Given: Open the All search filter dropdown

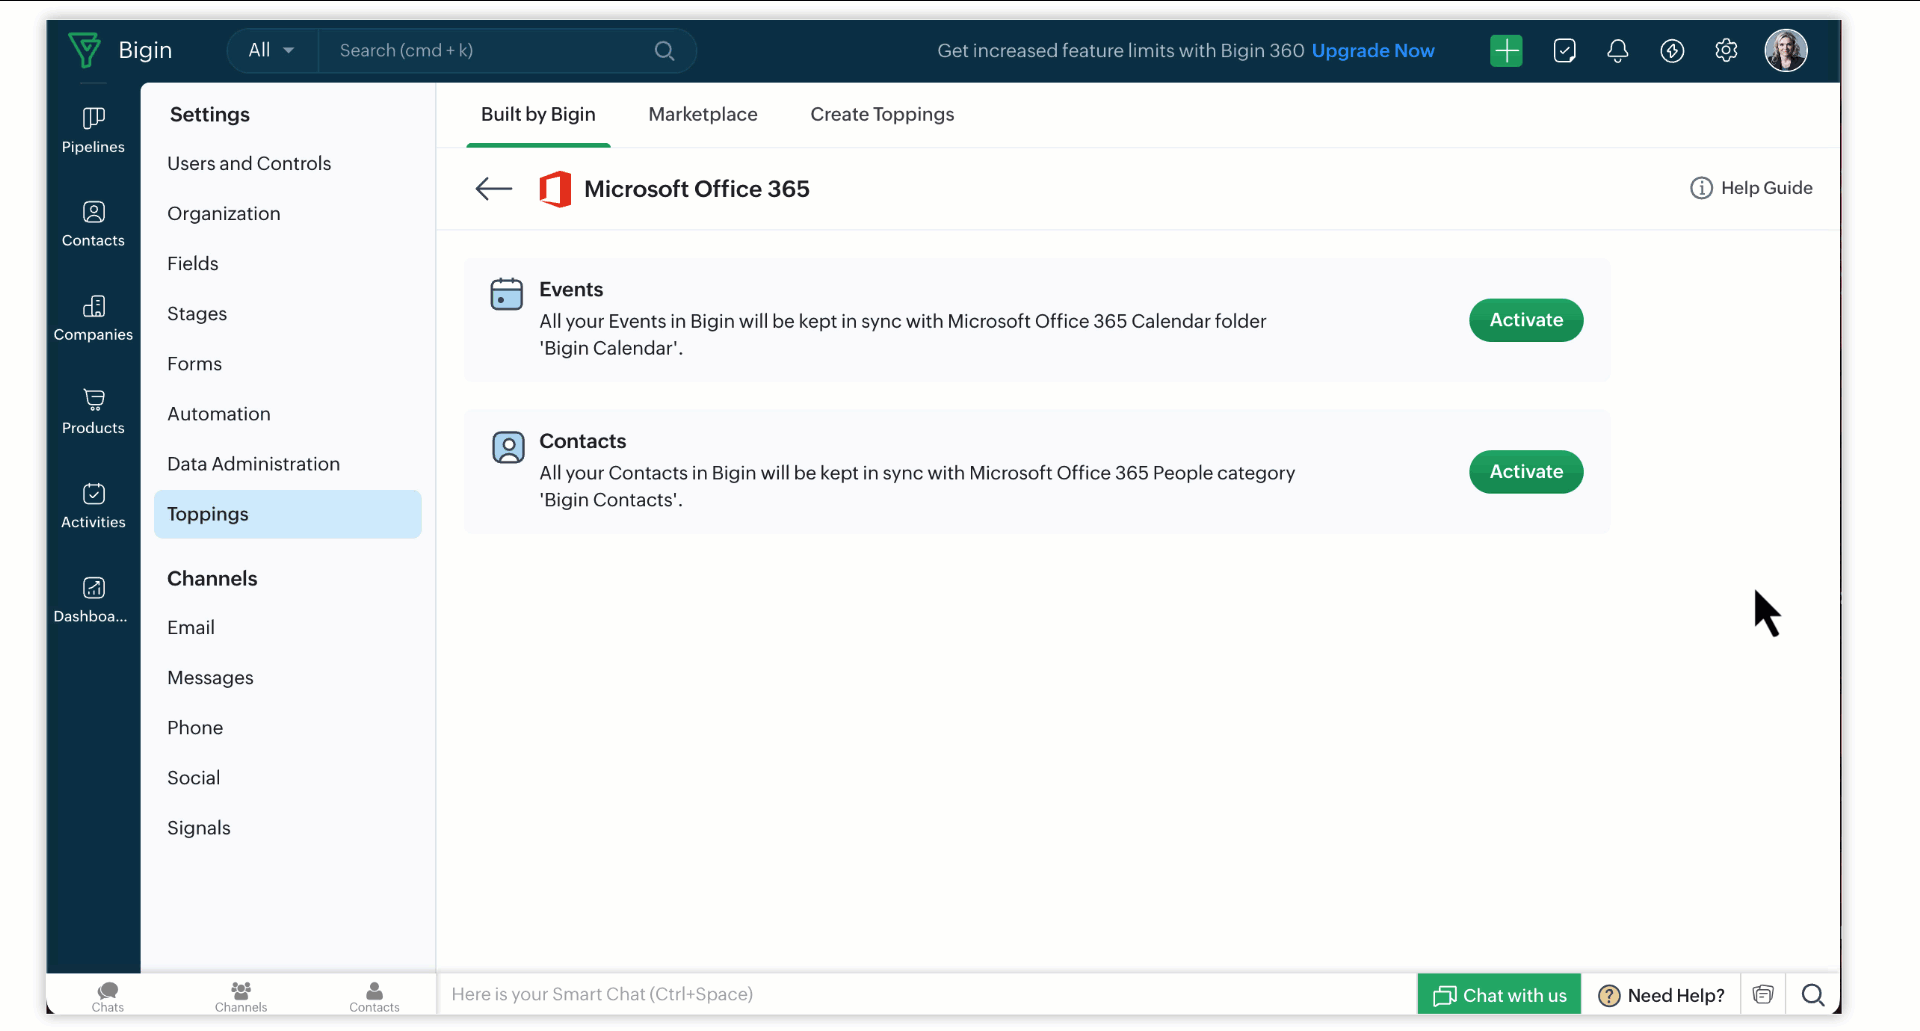Looking at the screenshot, I should click(x=271, y=50).
